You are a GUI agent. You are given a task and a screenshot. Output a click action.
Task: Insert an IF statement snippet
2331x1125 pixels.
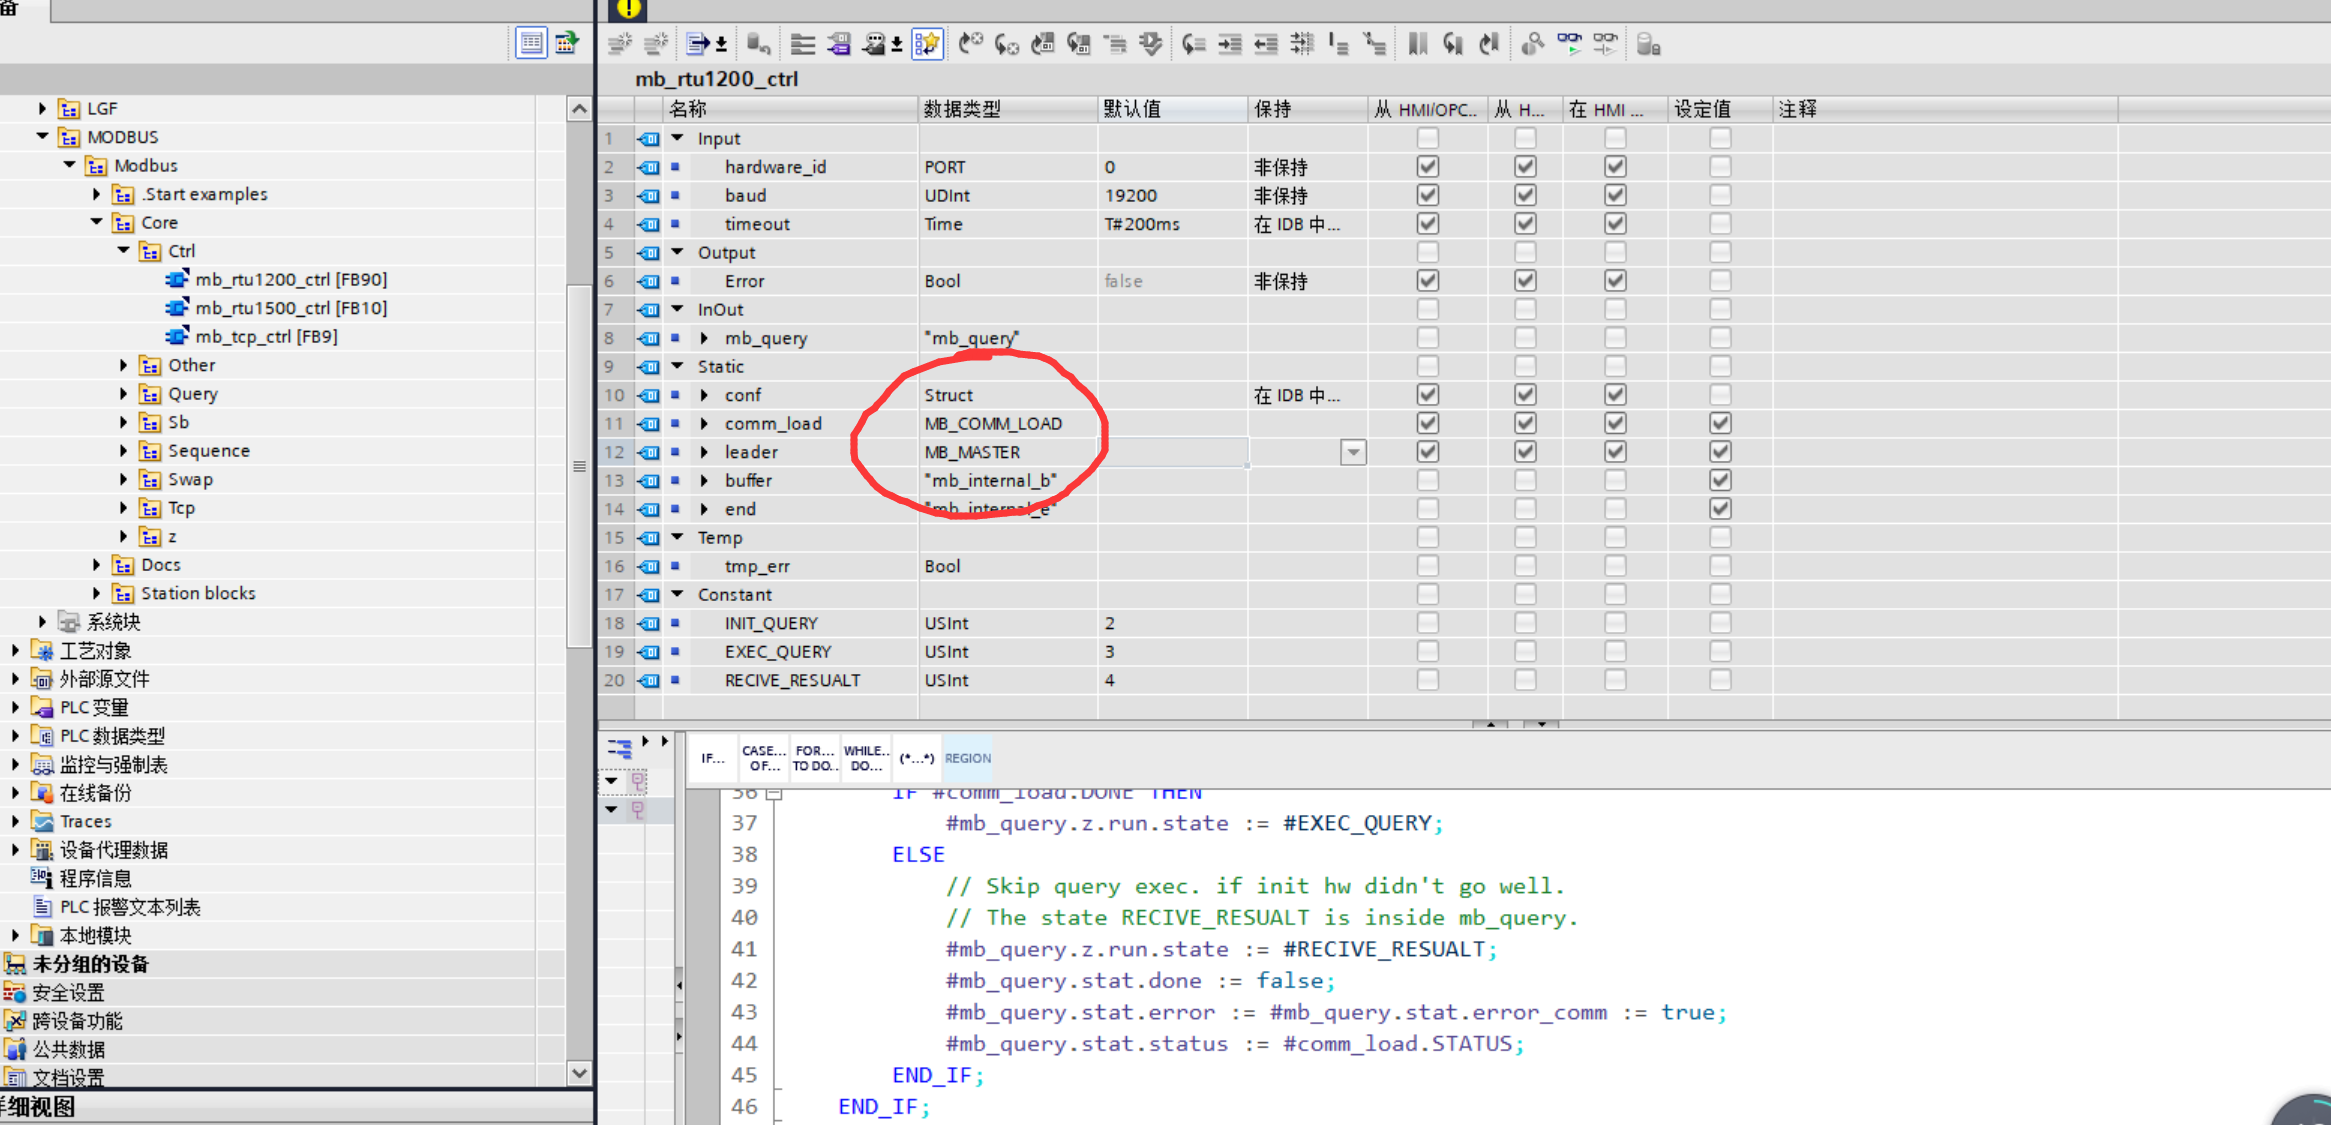click(x=712, y=758)
